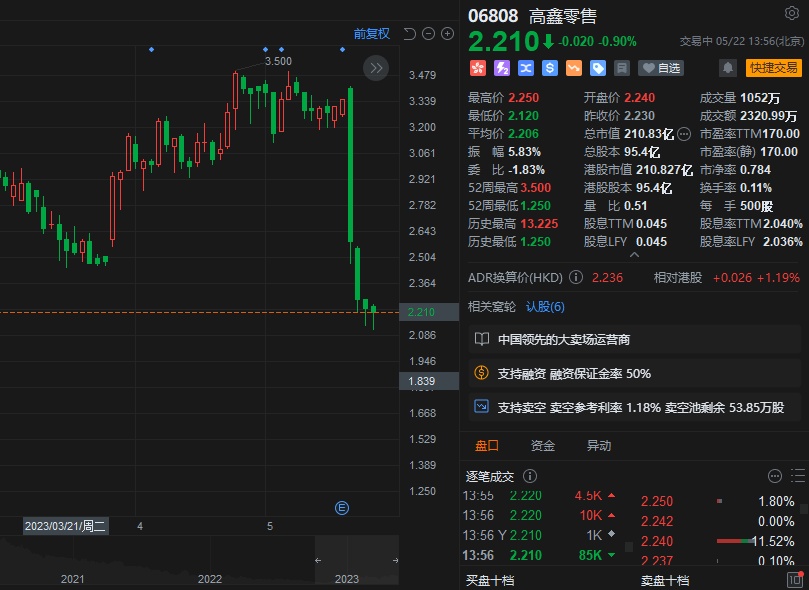Toggle 自选 watchlist favorite button
This screenshot has width=809, height=590.
pos(662,68)
